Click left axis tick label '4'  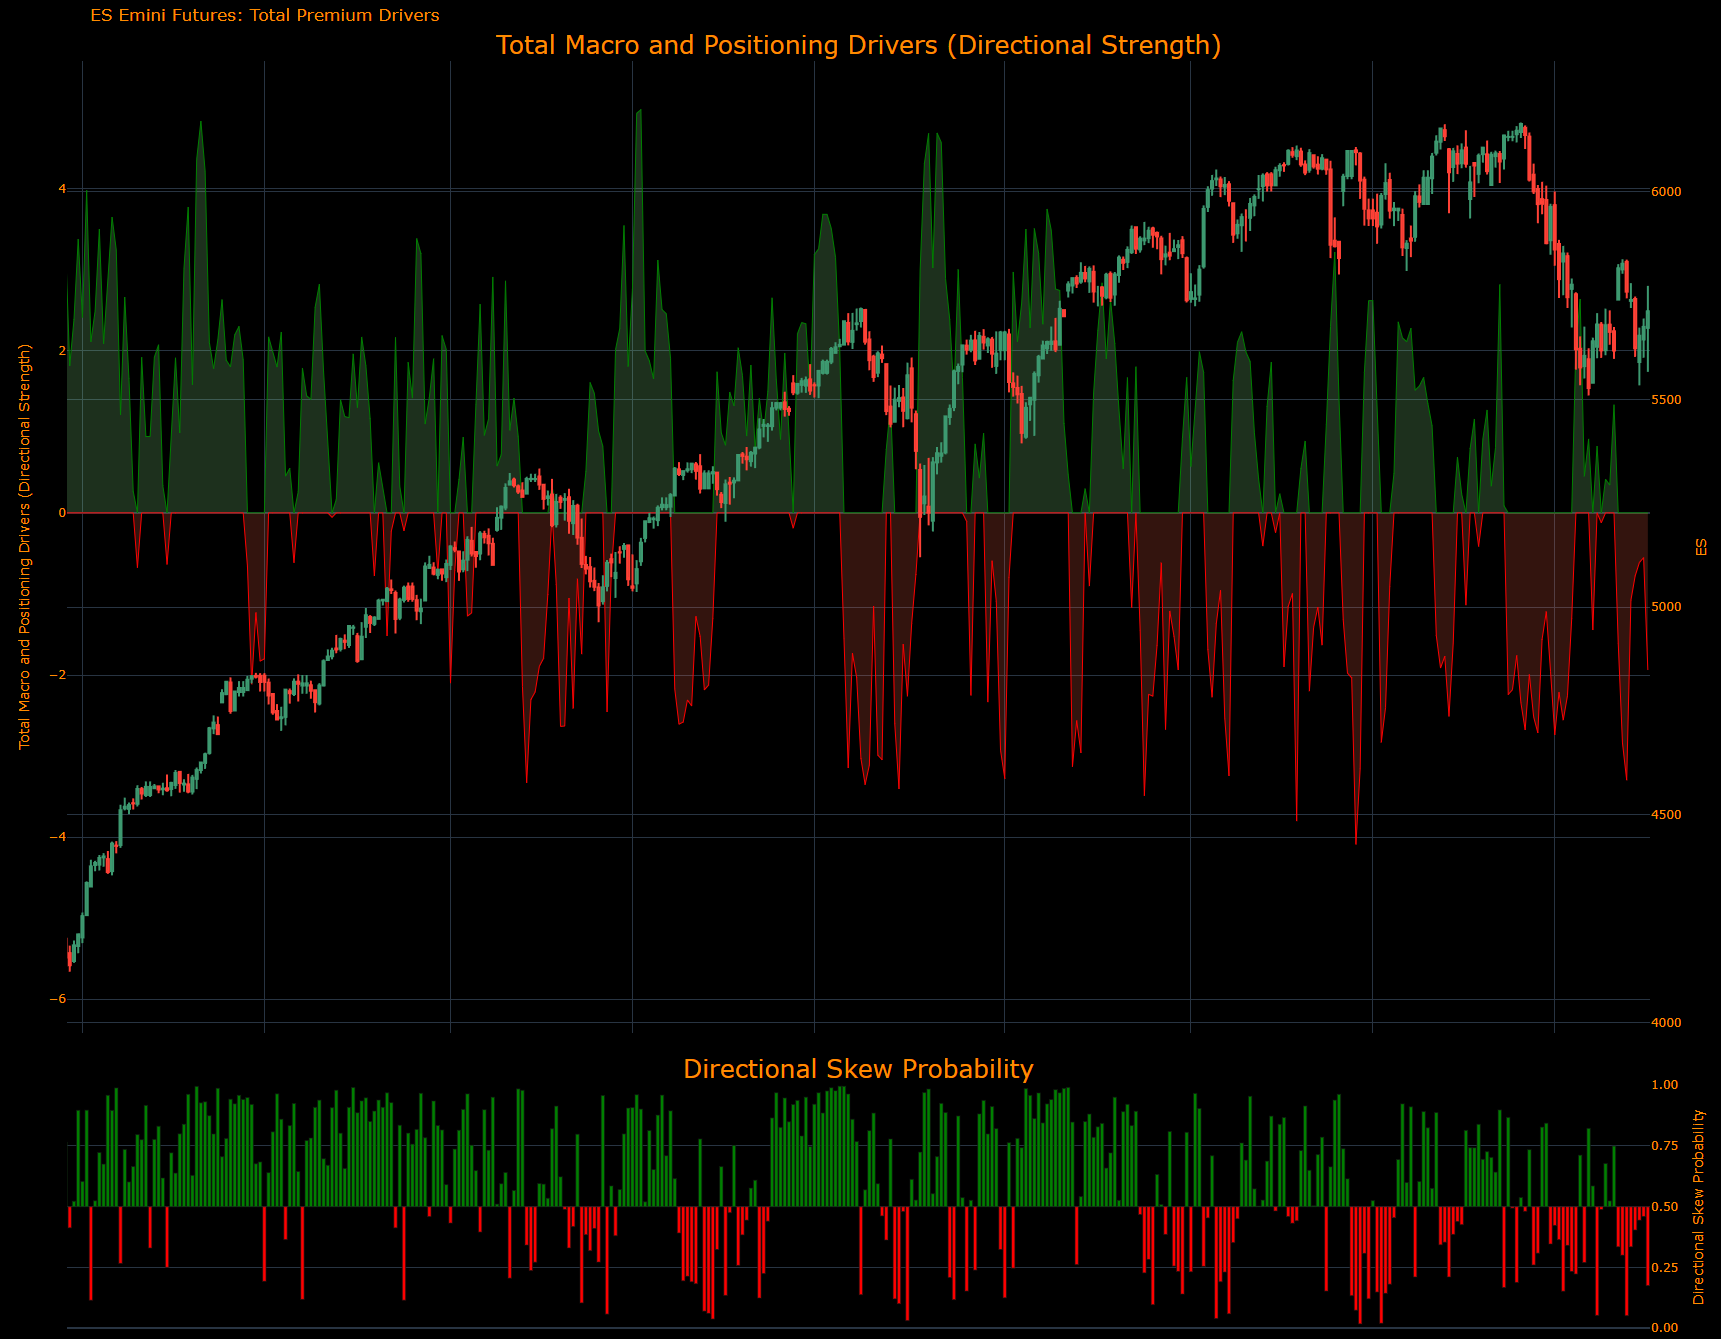[62, 189]
